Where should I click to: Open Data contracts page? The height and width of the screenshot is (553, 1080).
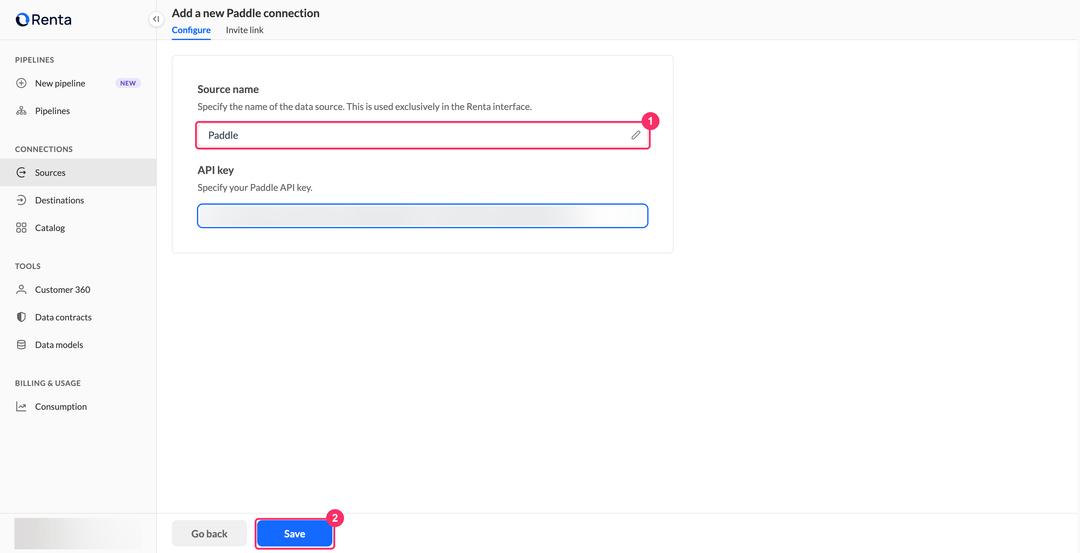pyautogui.click(x=78, y=317)
